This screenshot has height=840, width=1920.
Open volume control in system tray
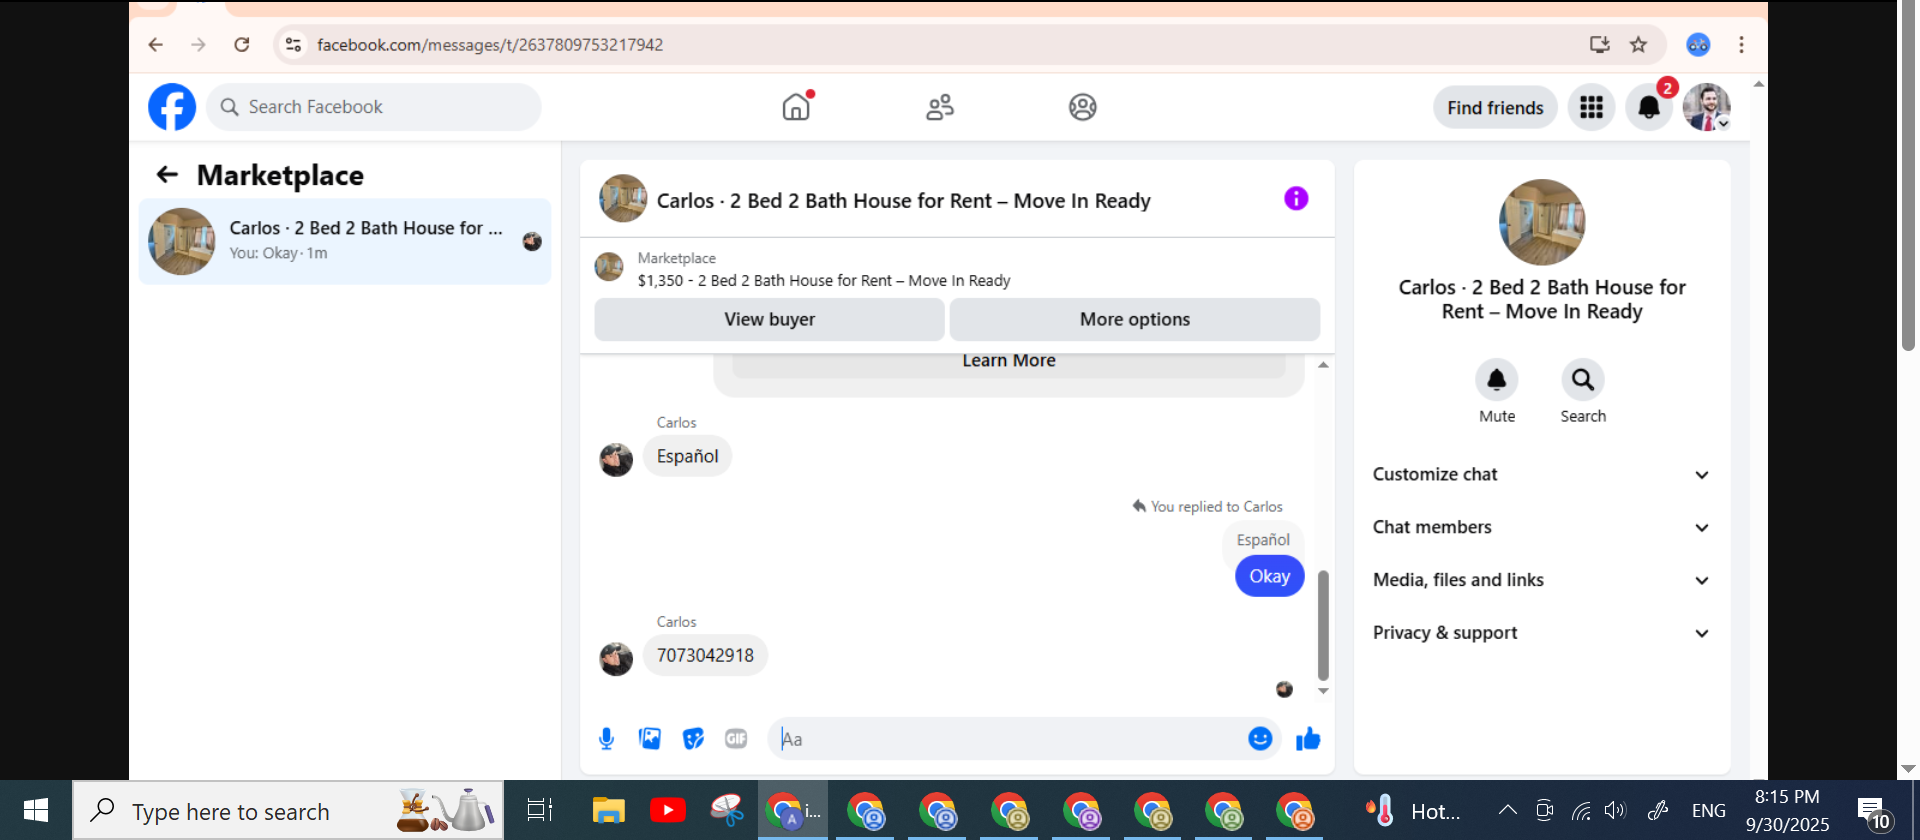coord(1615,811)
